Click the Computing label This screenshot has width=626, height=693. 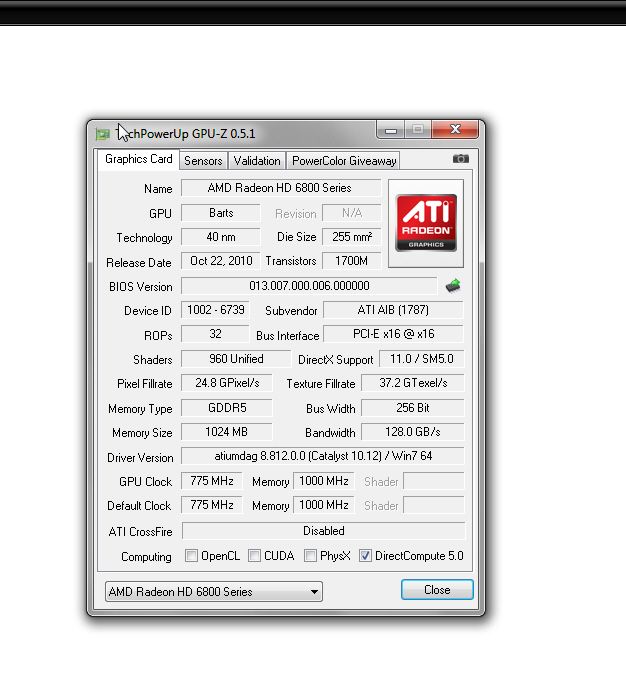click(x=146, y=556)
